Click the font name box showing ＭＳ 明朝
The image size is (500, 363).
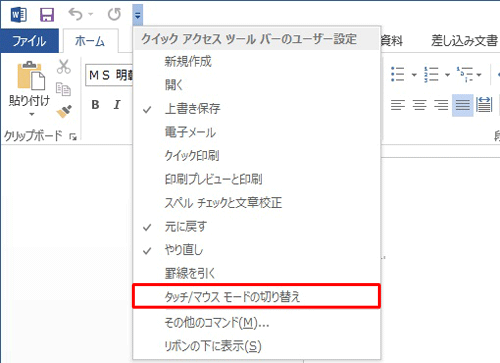click(x=109, y=75)
